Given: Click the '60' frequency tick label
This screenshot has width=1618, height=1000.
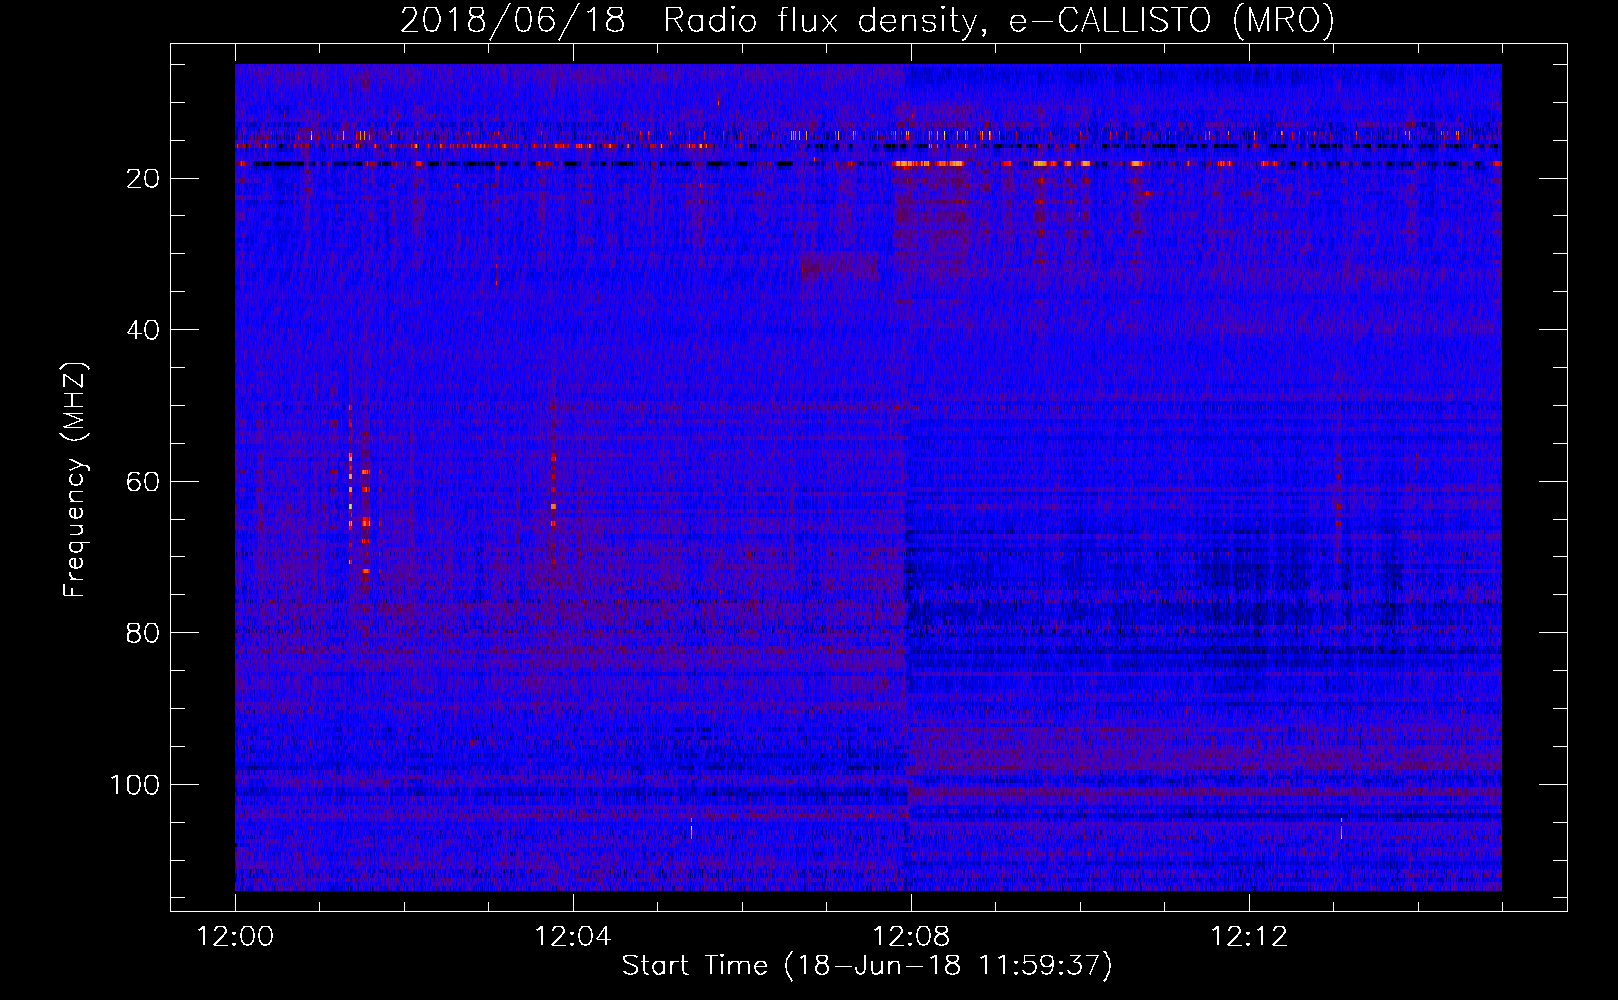Looking at the screenshot, I should click(x=144, y=482).
